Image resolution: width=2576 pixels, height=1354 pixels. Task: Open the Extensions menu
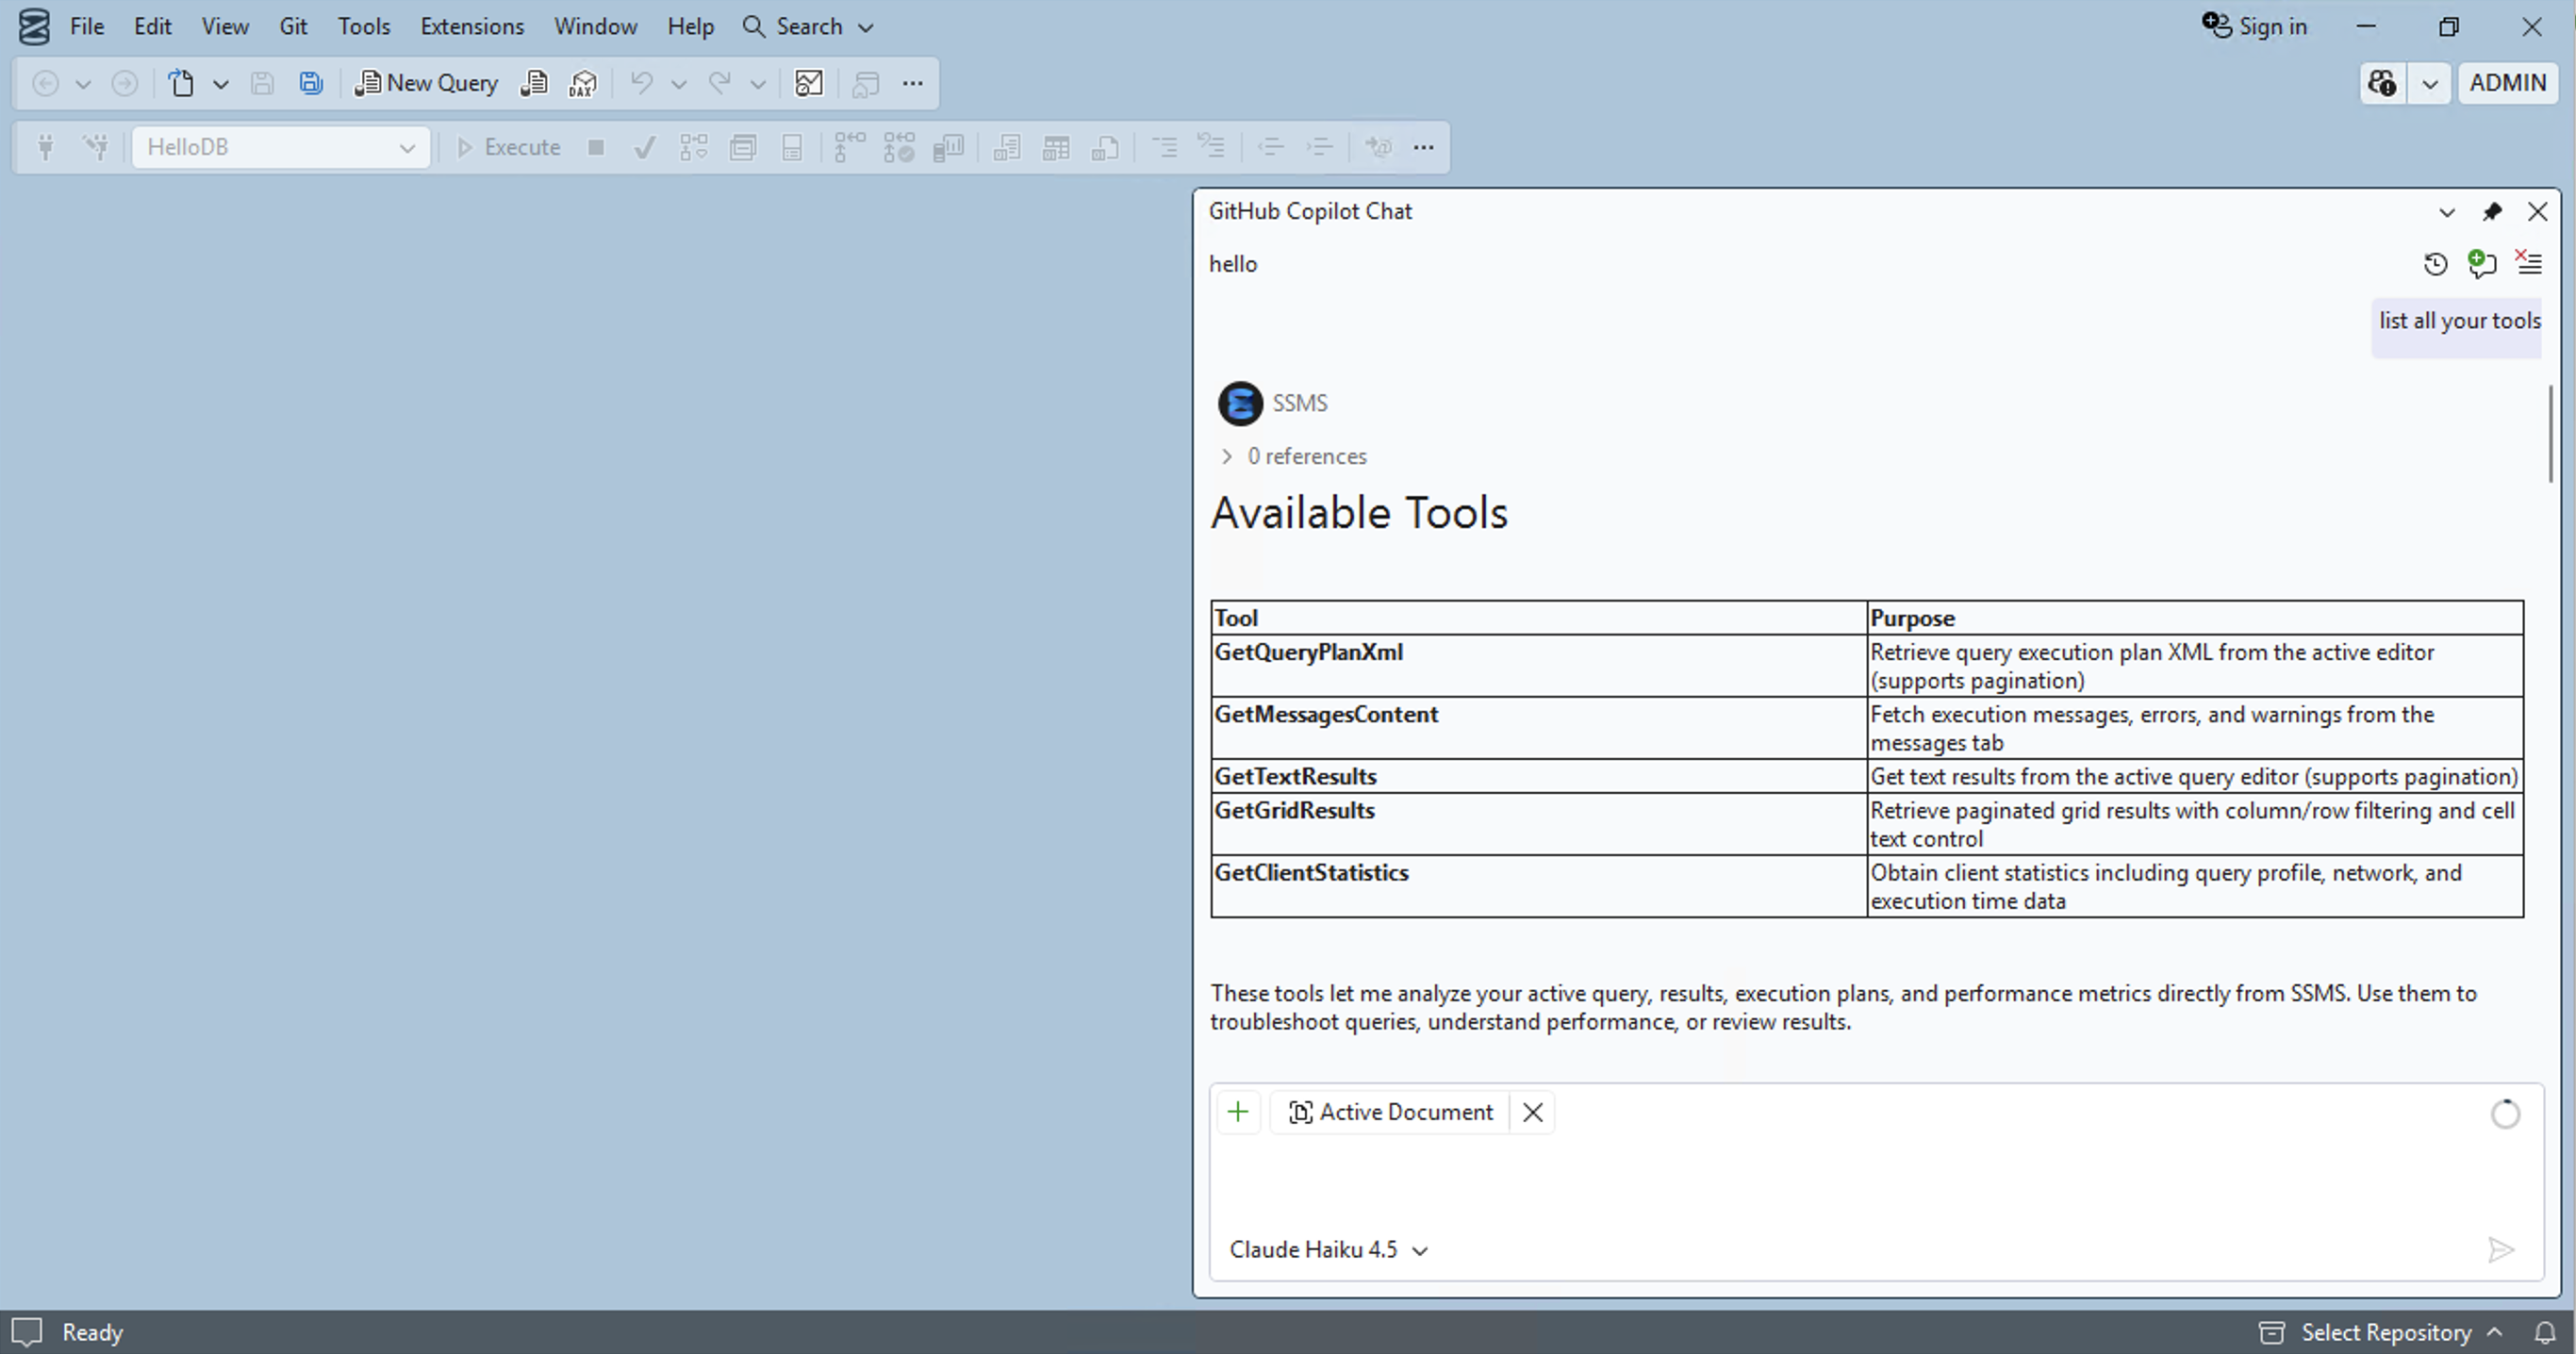[x=472, y=26]
